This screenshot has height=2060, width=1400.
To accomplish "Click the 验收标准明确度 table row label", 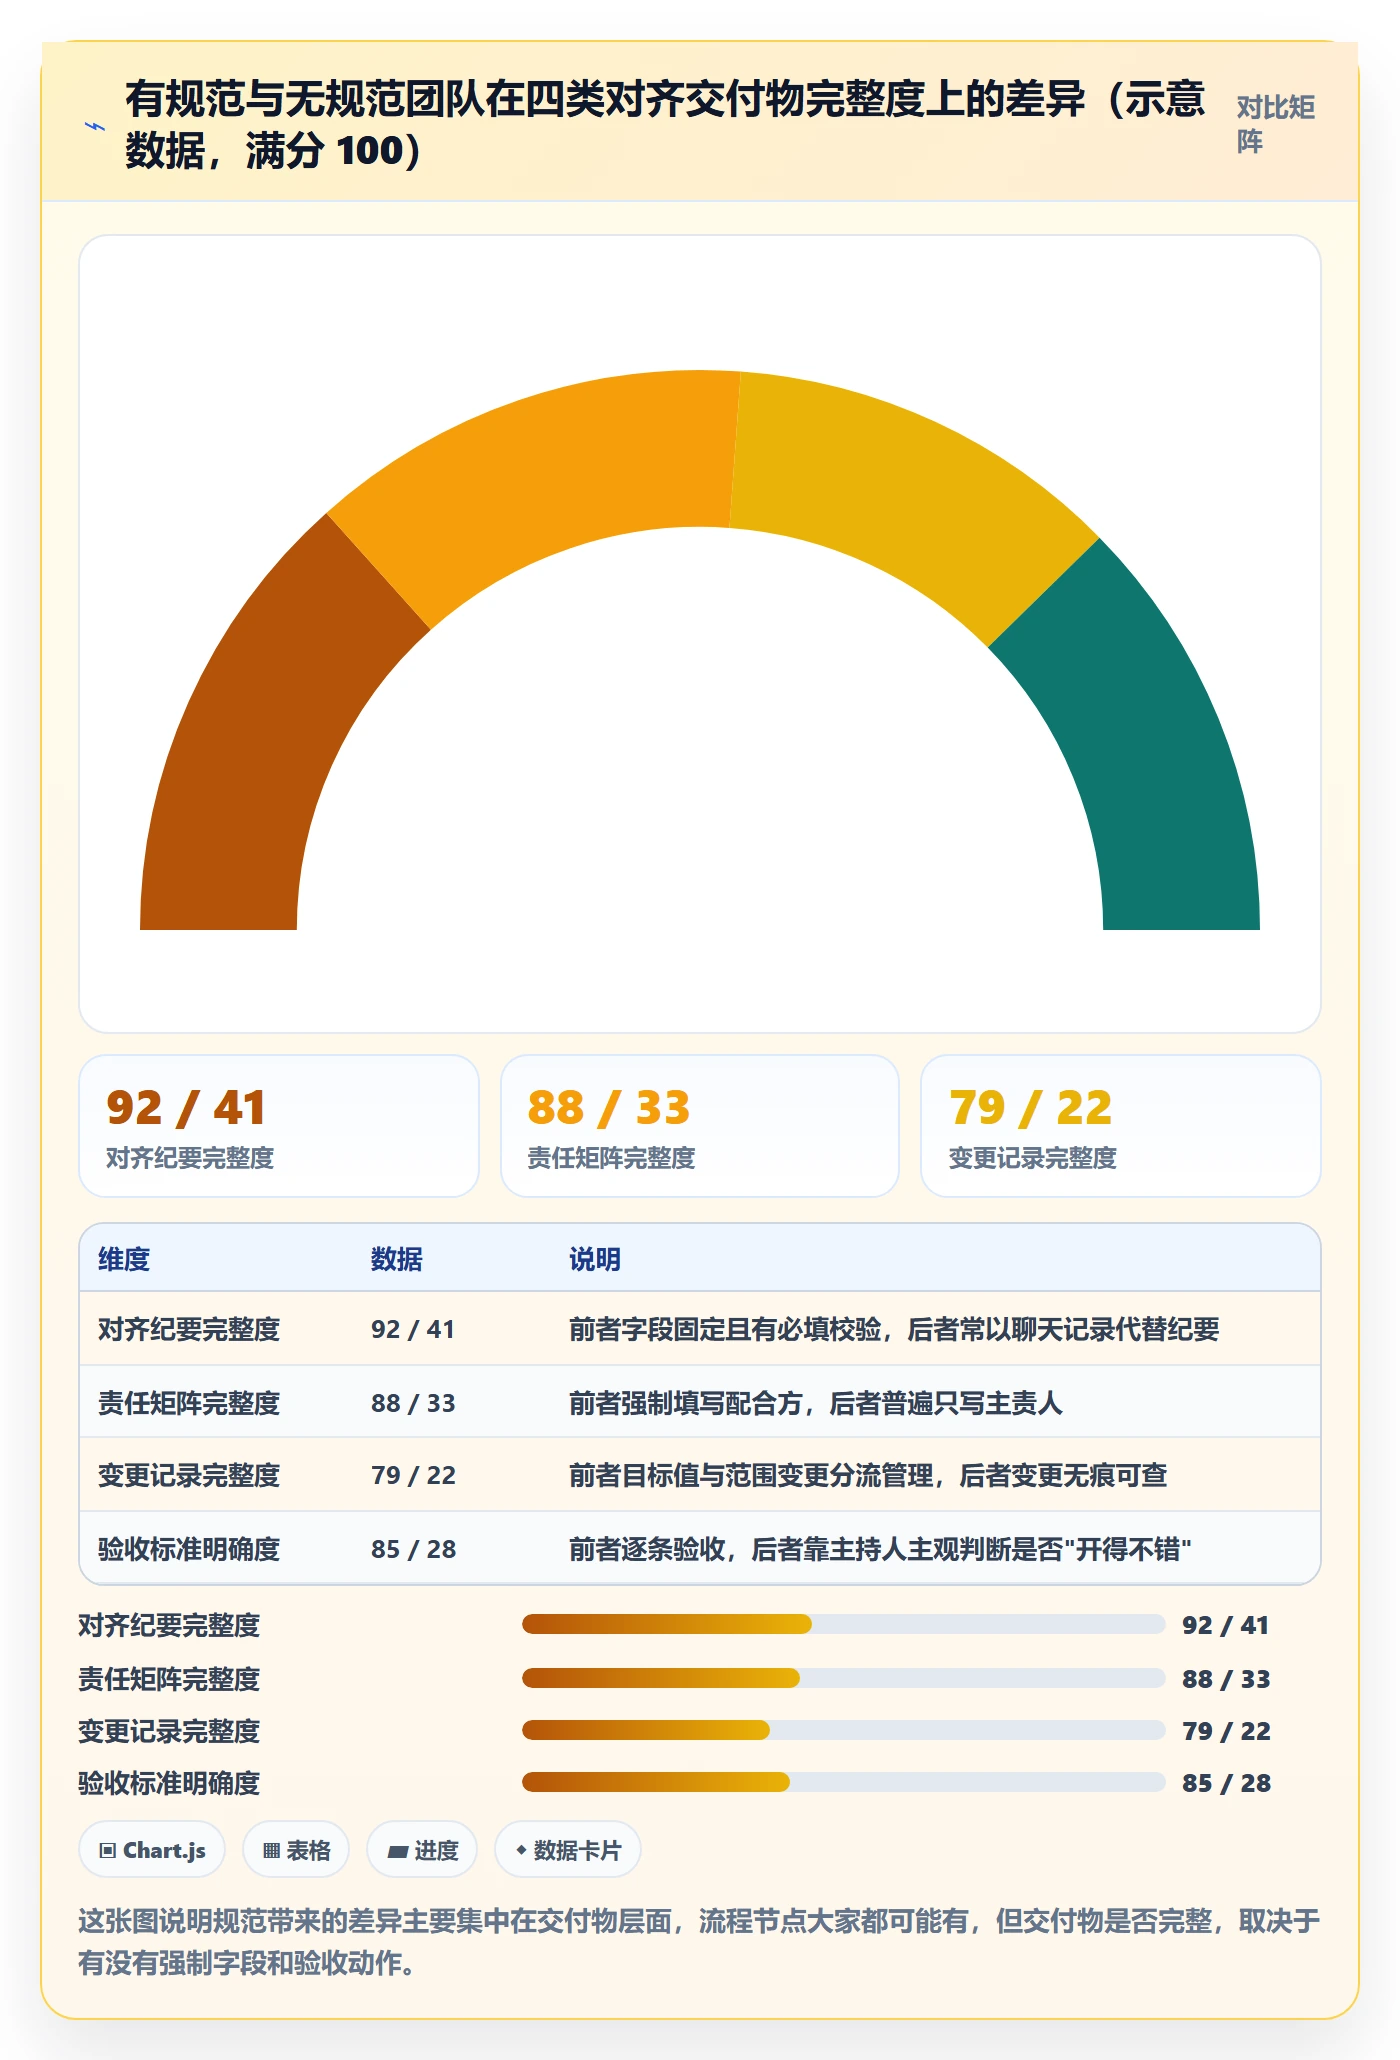I will [189, 1549].
